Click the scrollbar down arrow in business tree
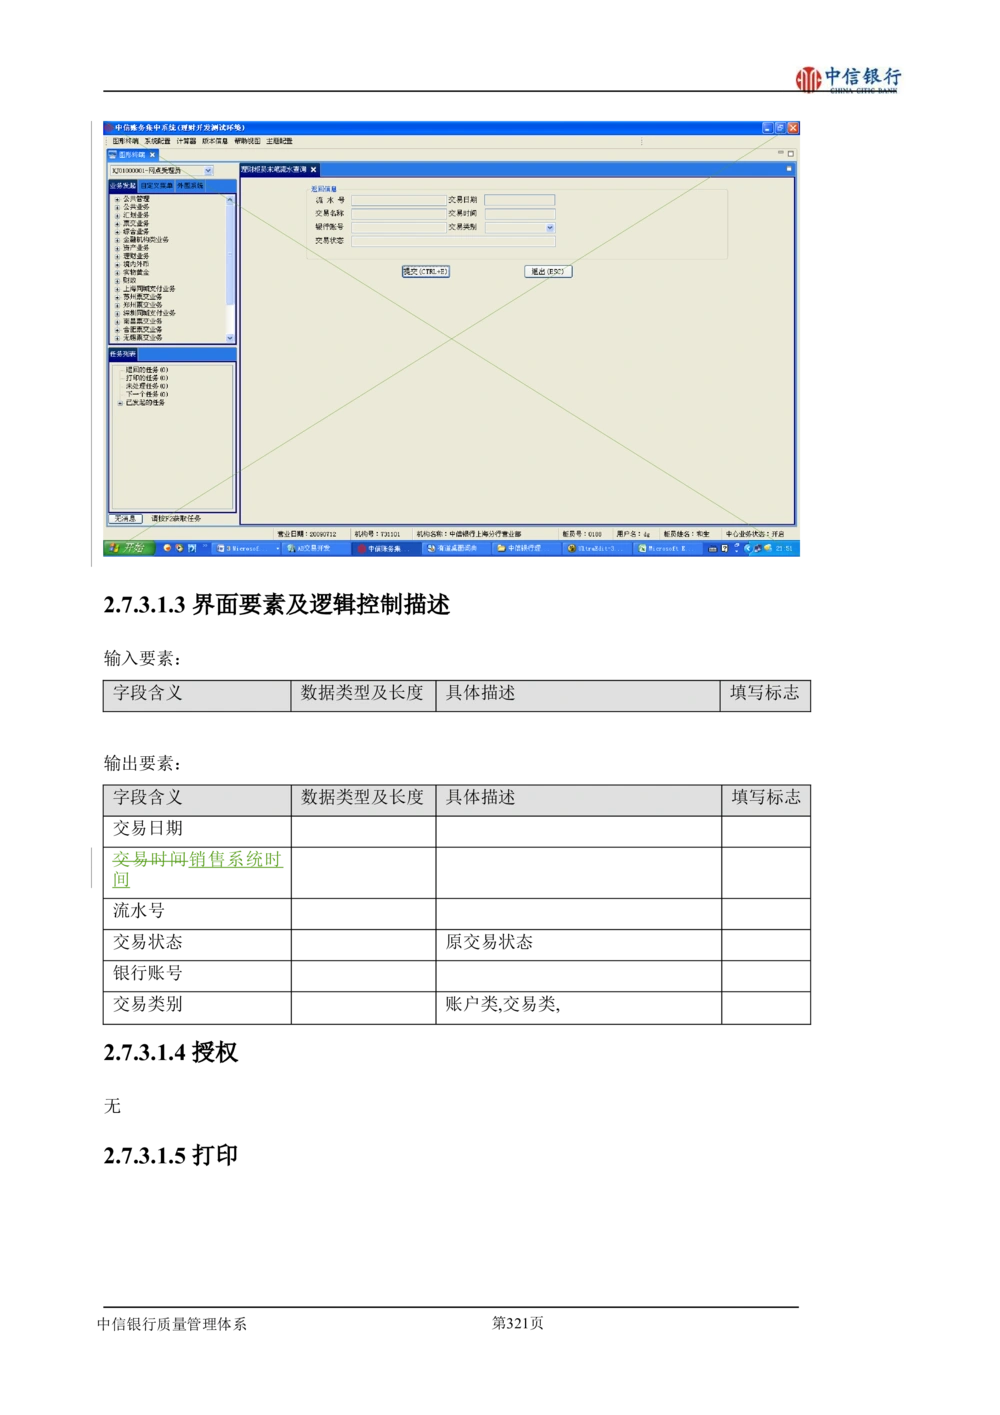The width and height of the screenshot is (1000, 1415). [229, 337]
